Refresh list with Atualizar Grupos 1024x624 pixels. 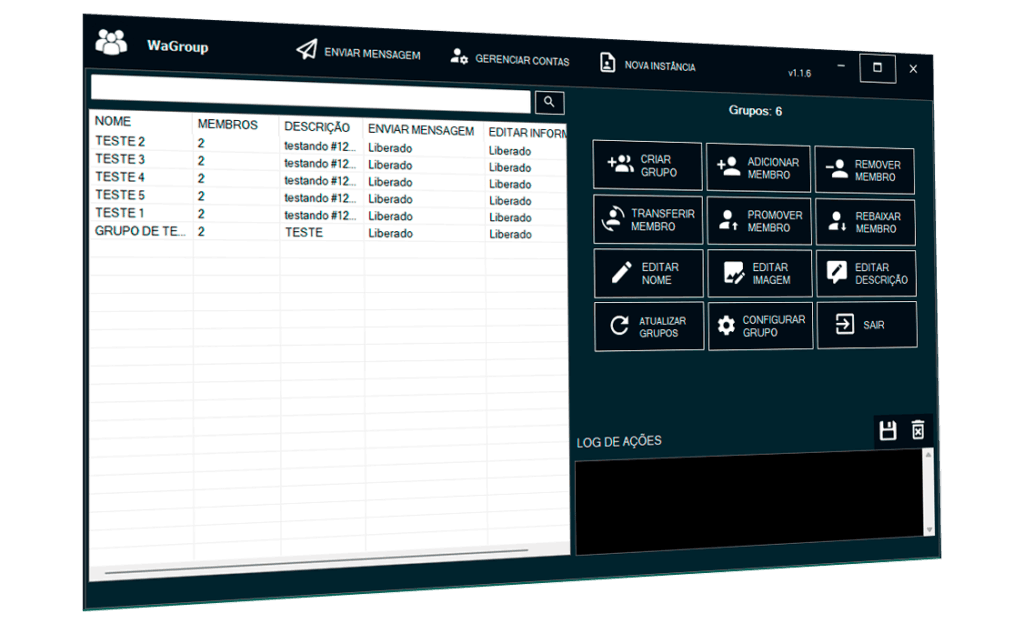point(649,326)
